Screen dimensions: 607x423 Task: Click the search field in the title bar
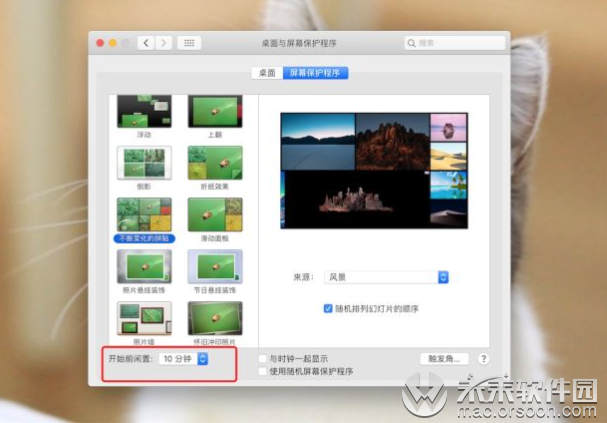[x=455, y=43]
